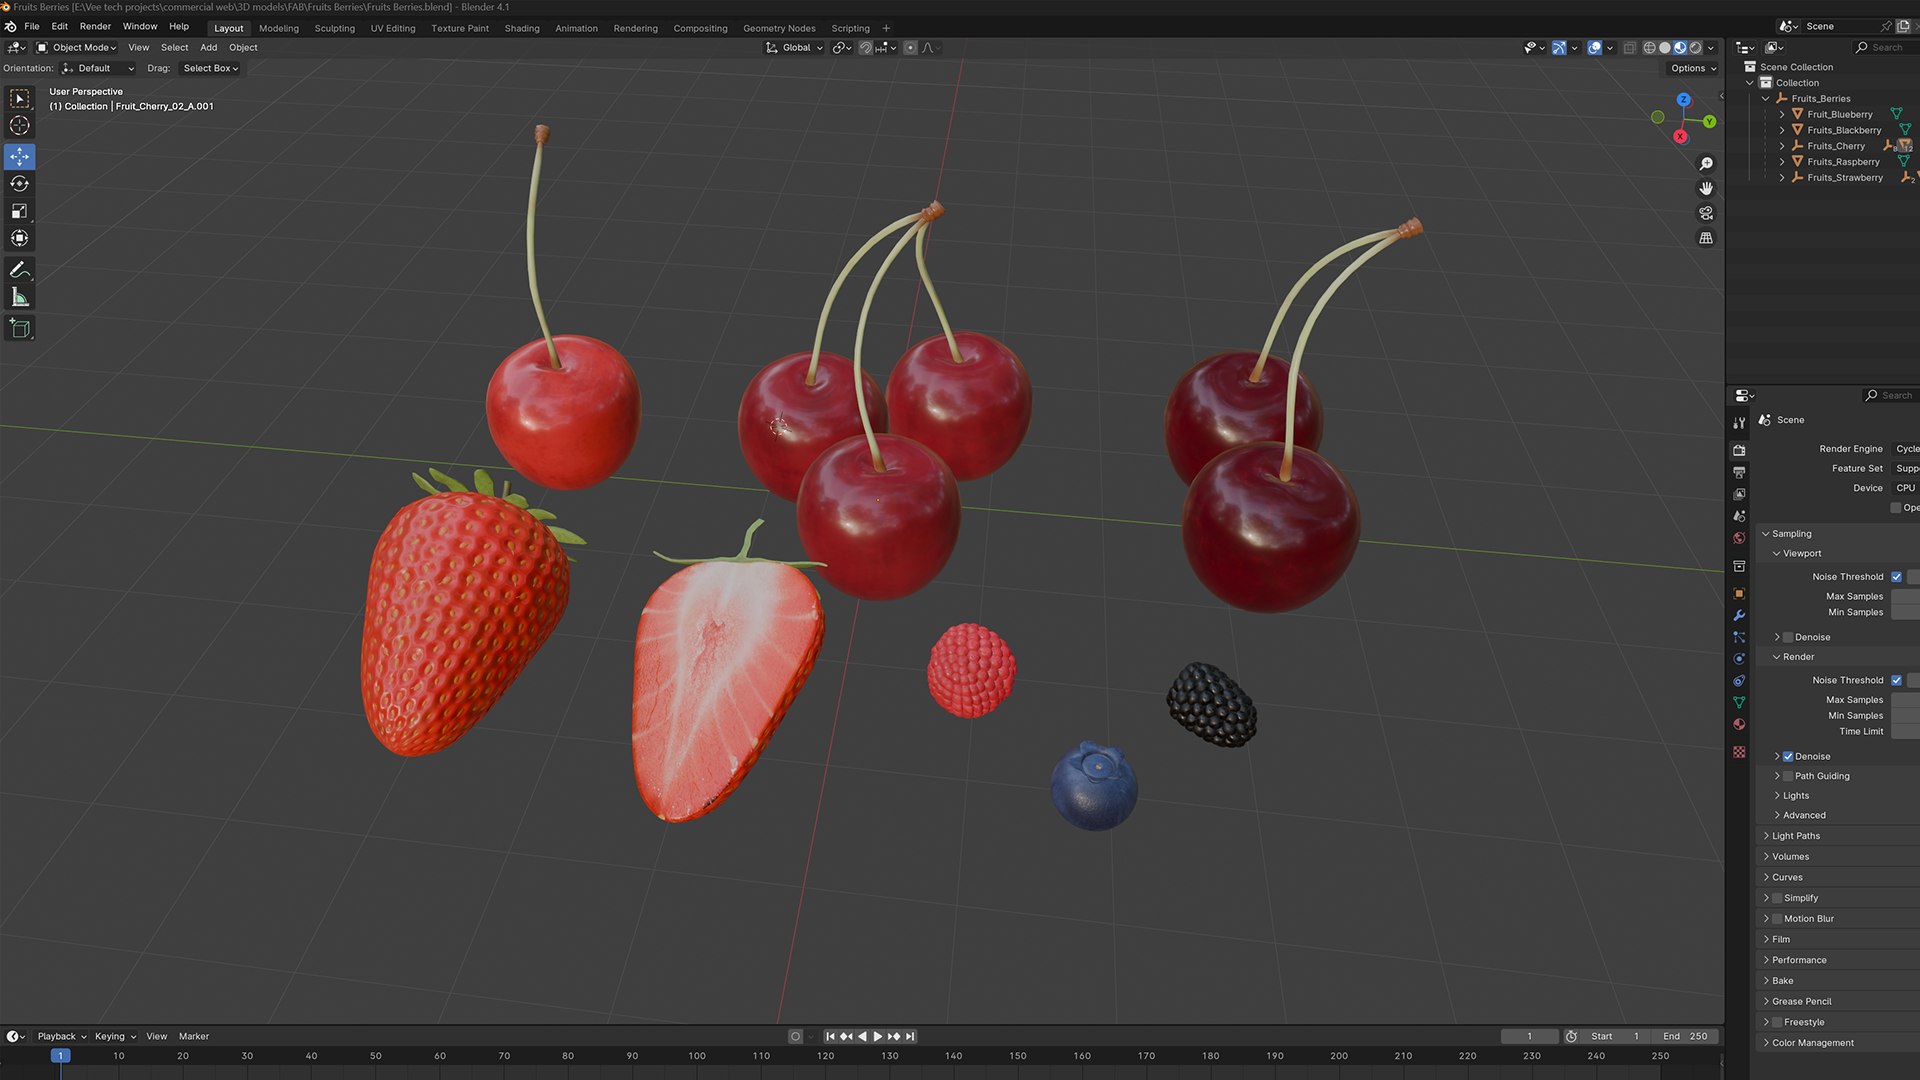The height and width of the screenshot is (1080, 1920).
Task: Open the Tool properties tab
Action: (x=1739, y=423)
